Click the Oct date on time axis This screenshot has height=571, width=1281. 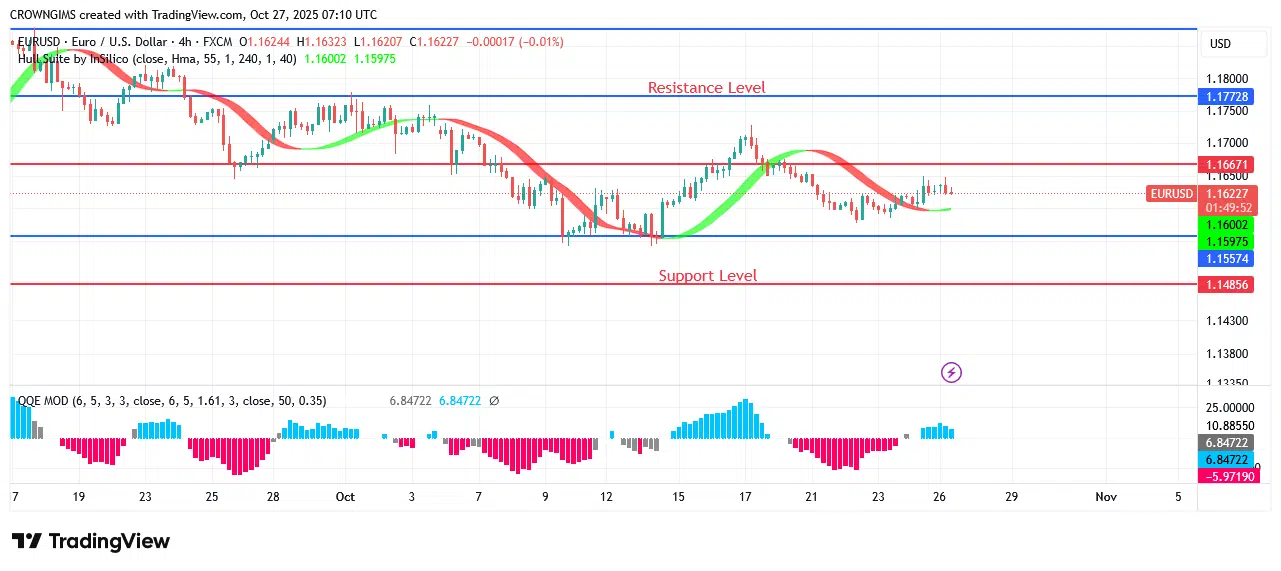345,496
